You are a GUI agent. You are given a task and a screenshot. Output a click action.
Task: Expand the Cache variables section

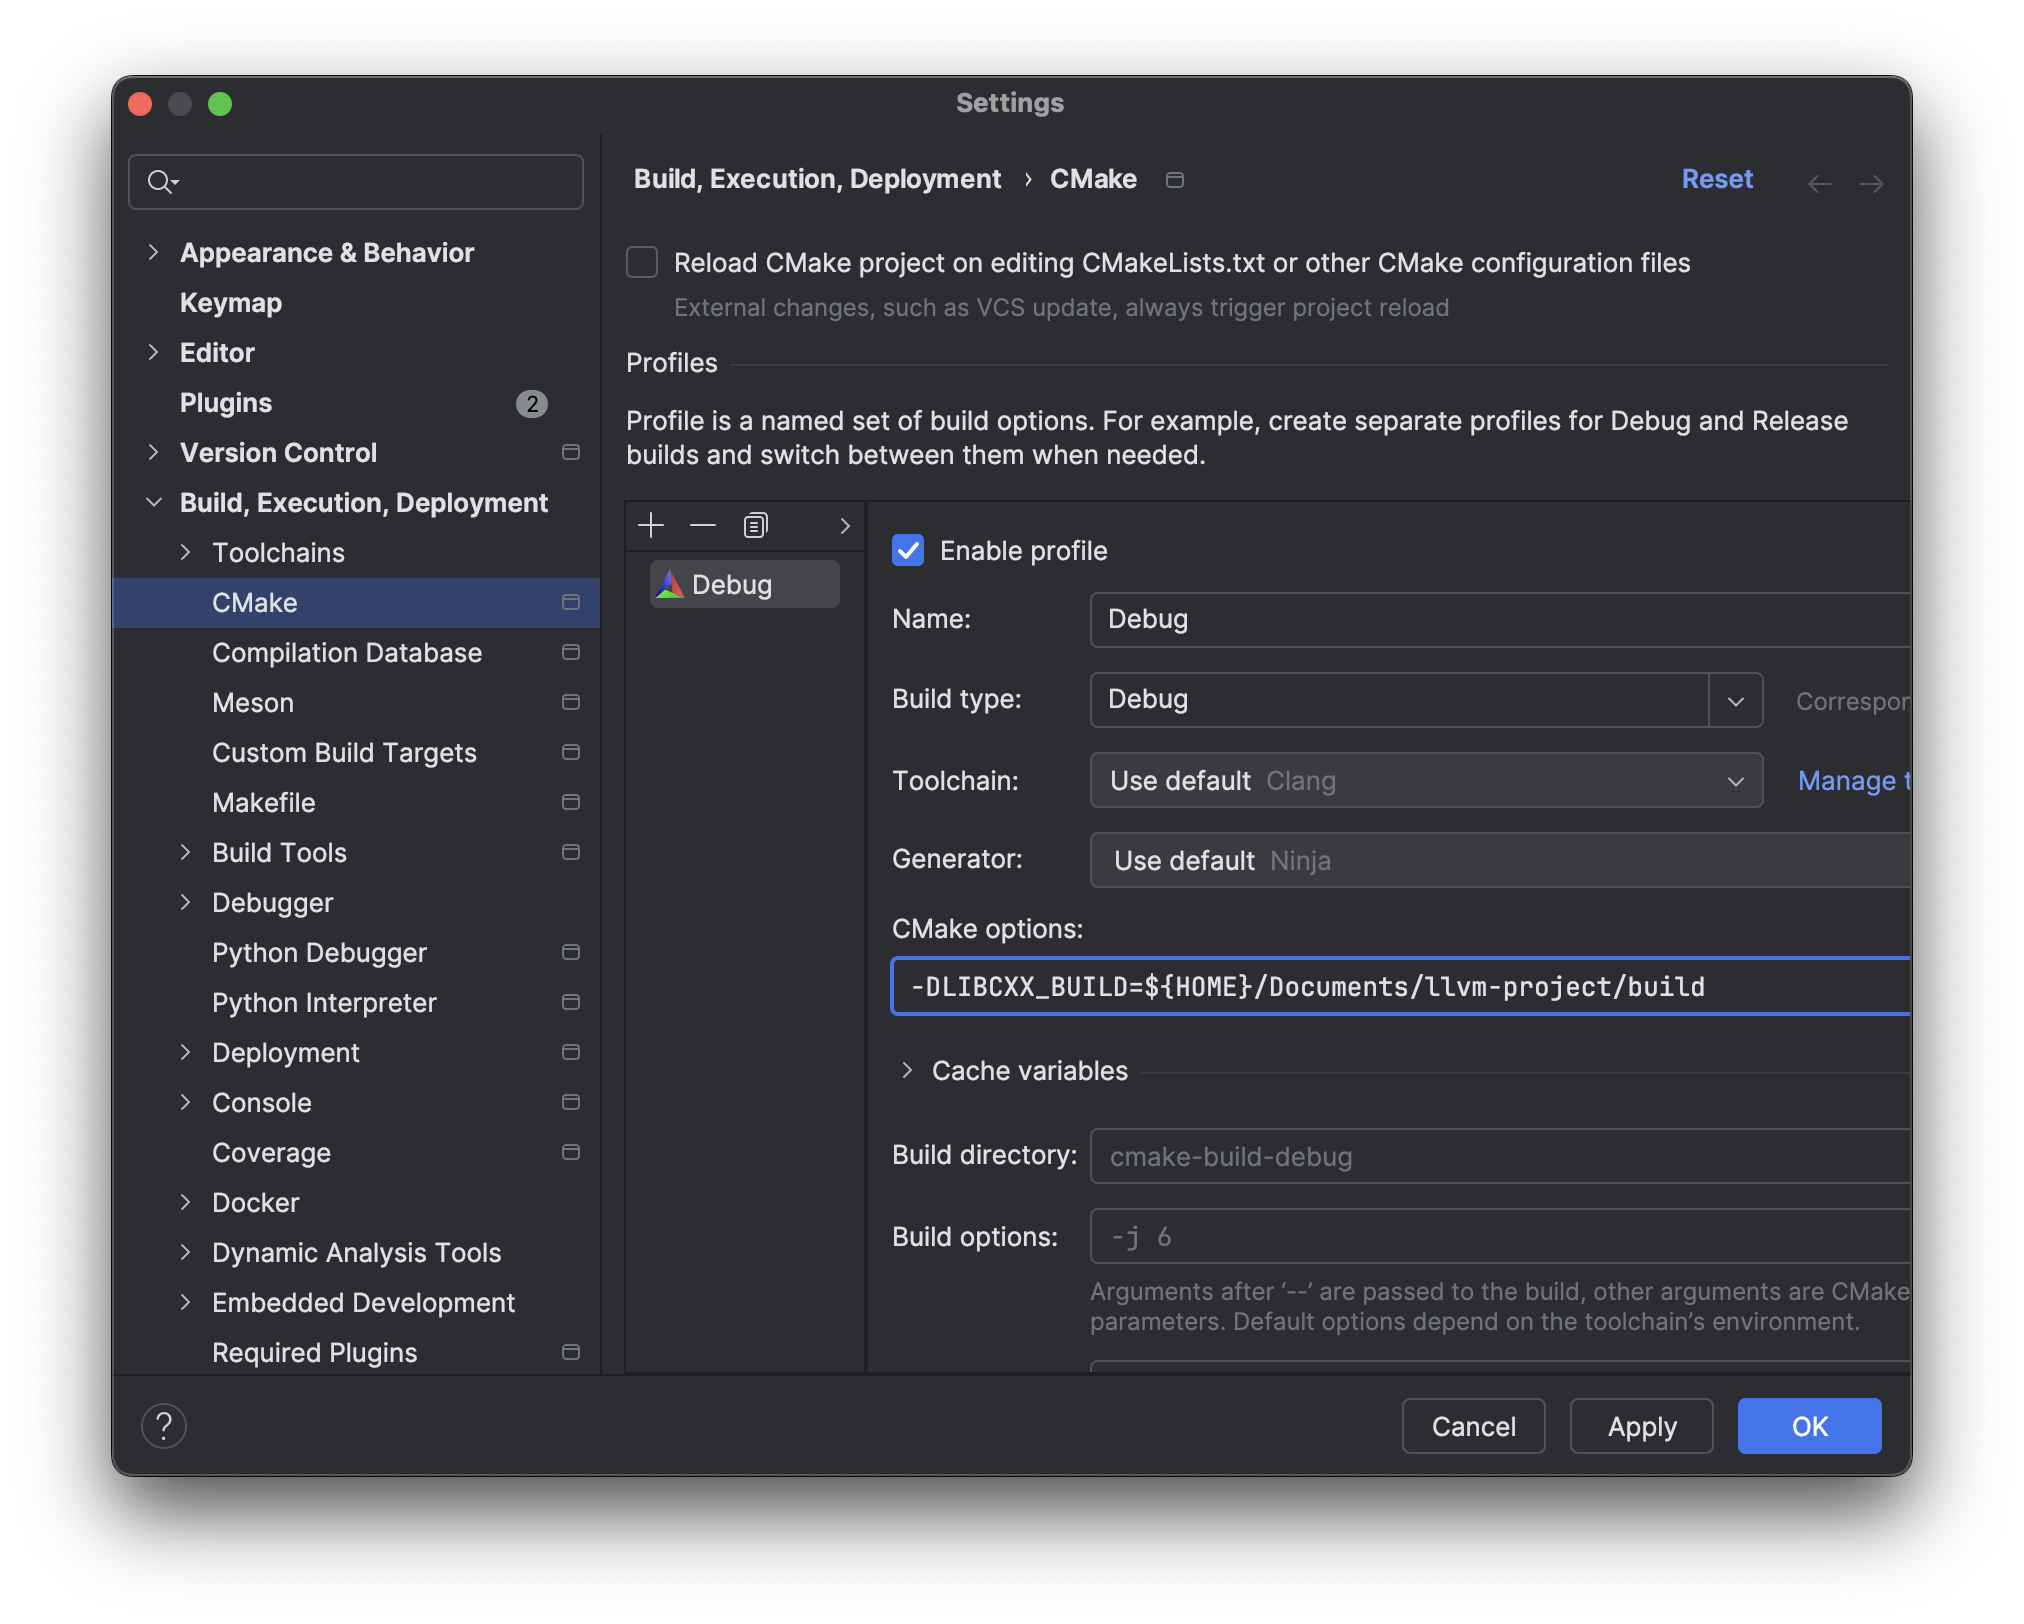tap(907, 1070)
